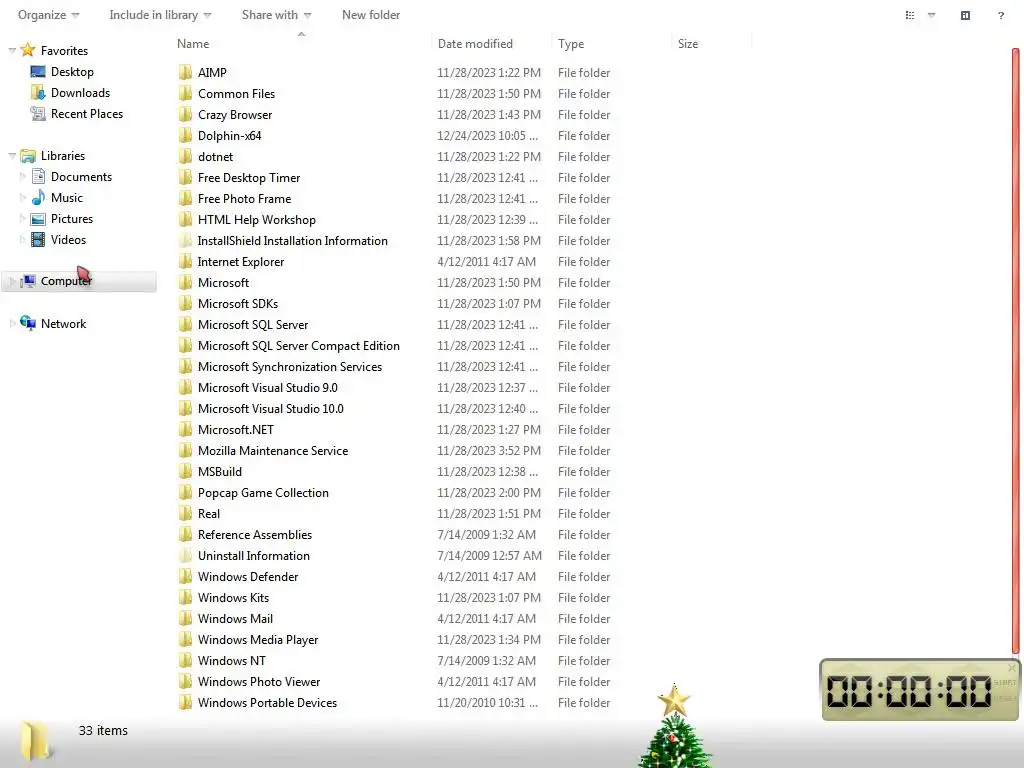
Task: Select the Popcap Game Collection folder icon
Action: [x=185, y=492]
